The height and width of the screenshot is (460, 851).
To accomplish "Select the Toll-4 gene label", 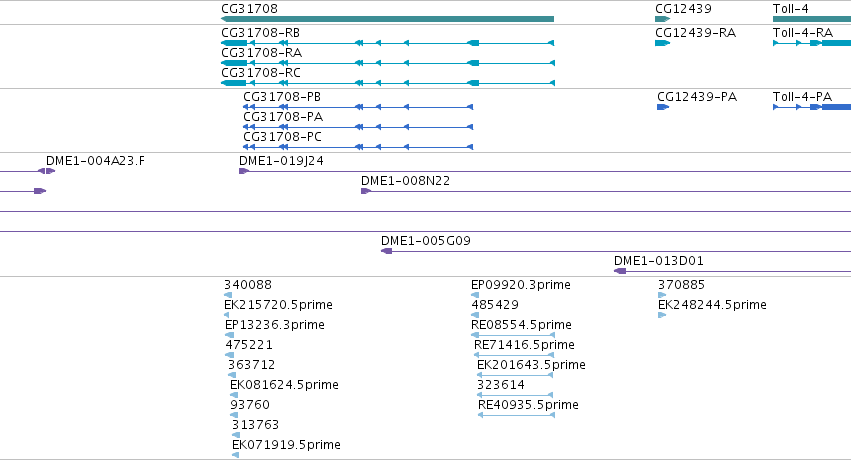I will pos(791,9).
